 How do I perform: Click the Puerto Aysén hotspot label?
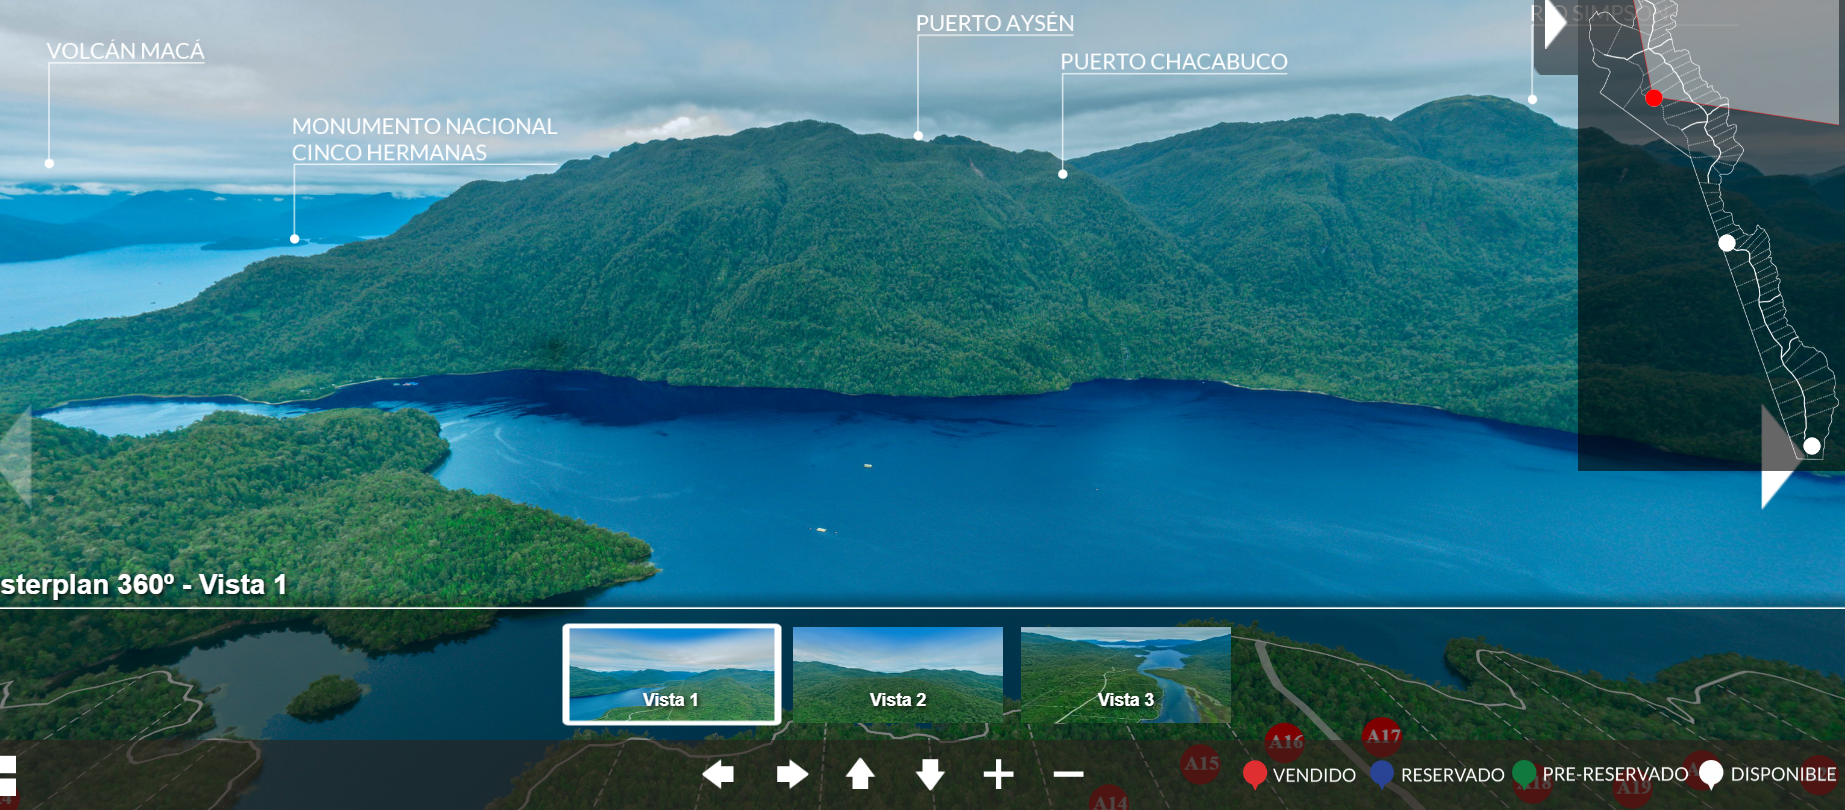pos(995,23)
